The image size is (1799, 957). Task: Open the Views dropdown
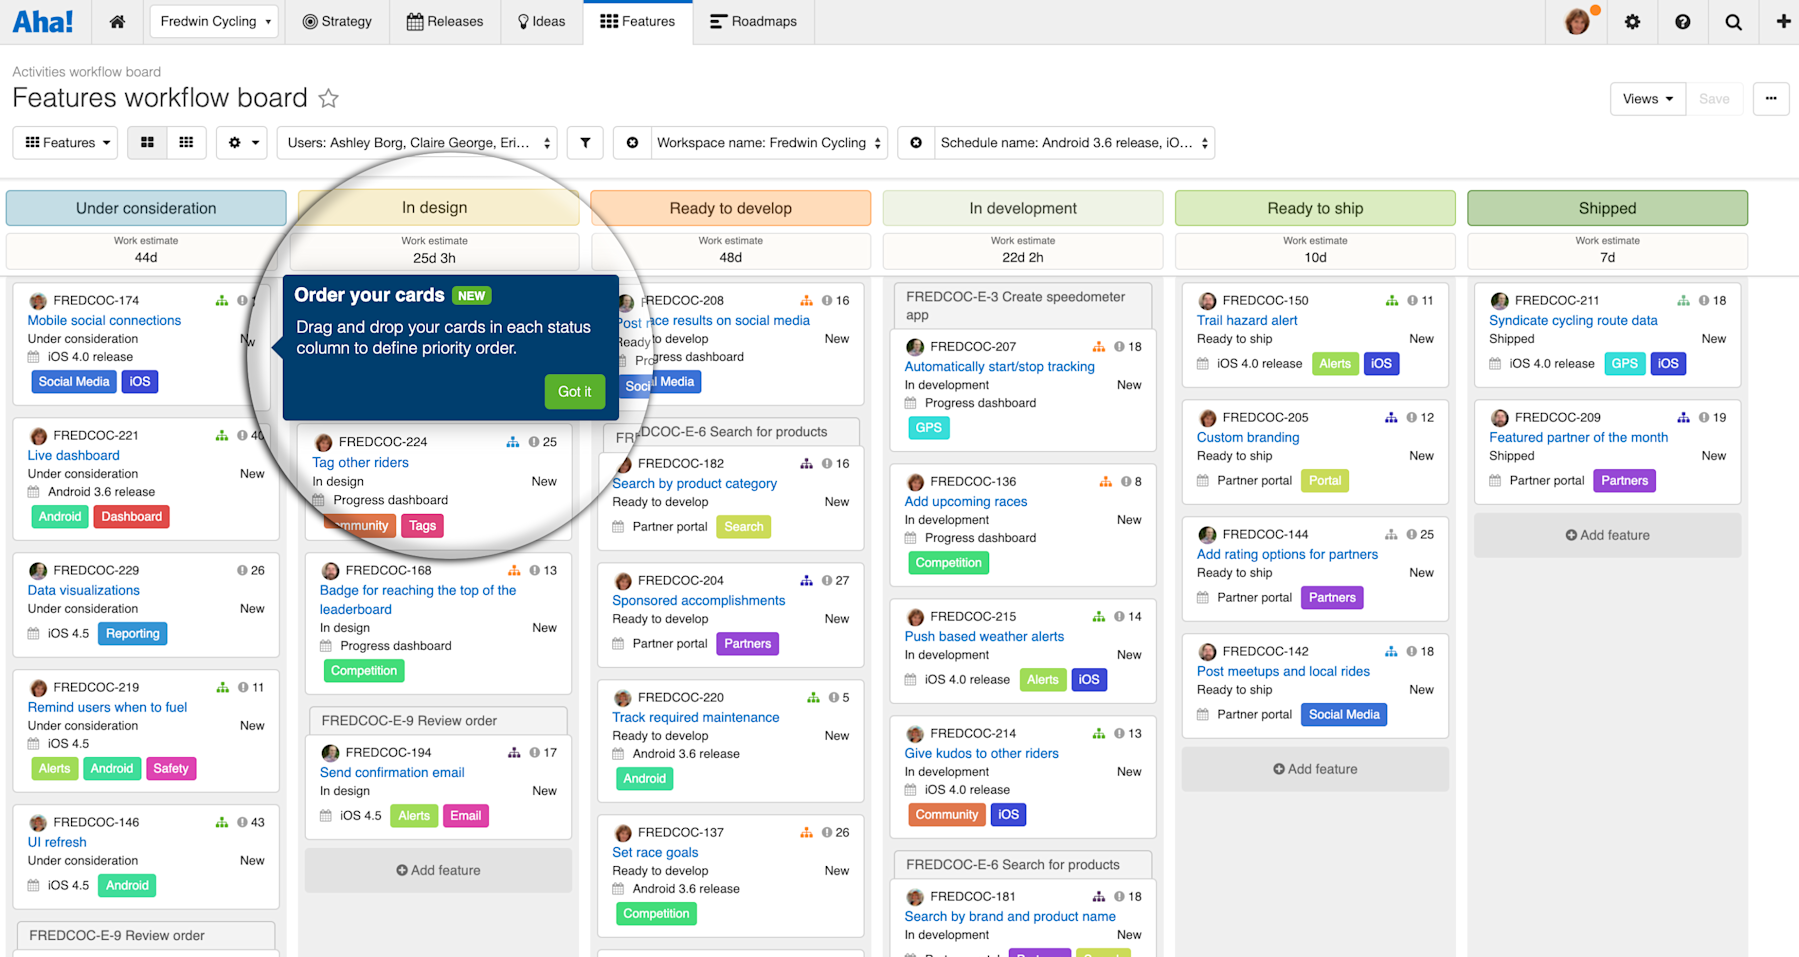click(1646, 99)
